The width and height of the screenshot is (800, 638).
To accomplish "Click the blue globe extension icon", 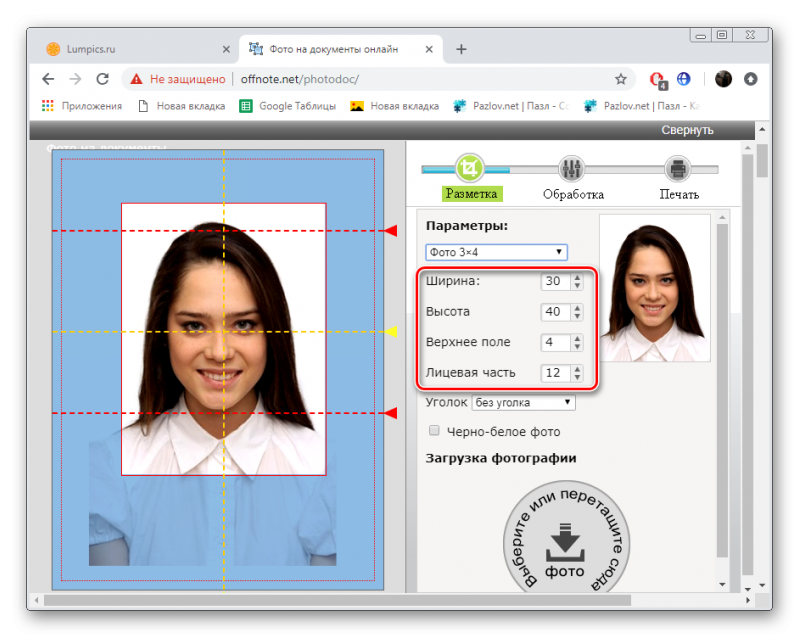I will [x=683, y=79].
